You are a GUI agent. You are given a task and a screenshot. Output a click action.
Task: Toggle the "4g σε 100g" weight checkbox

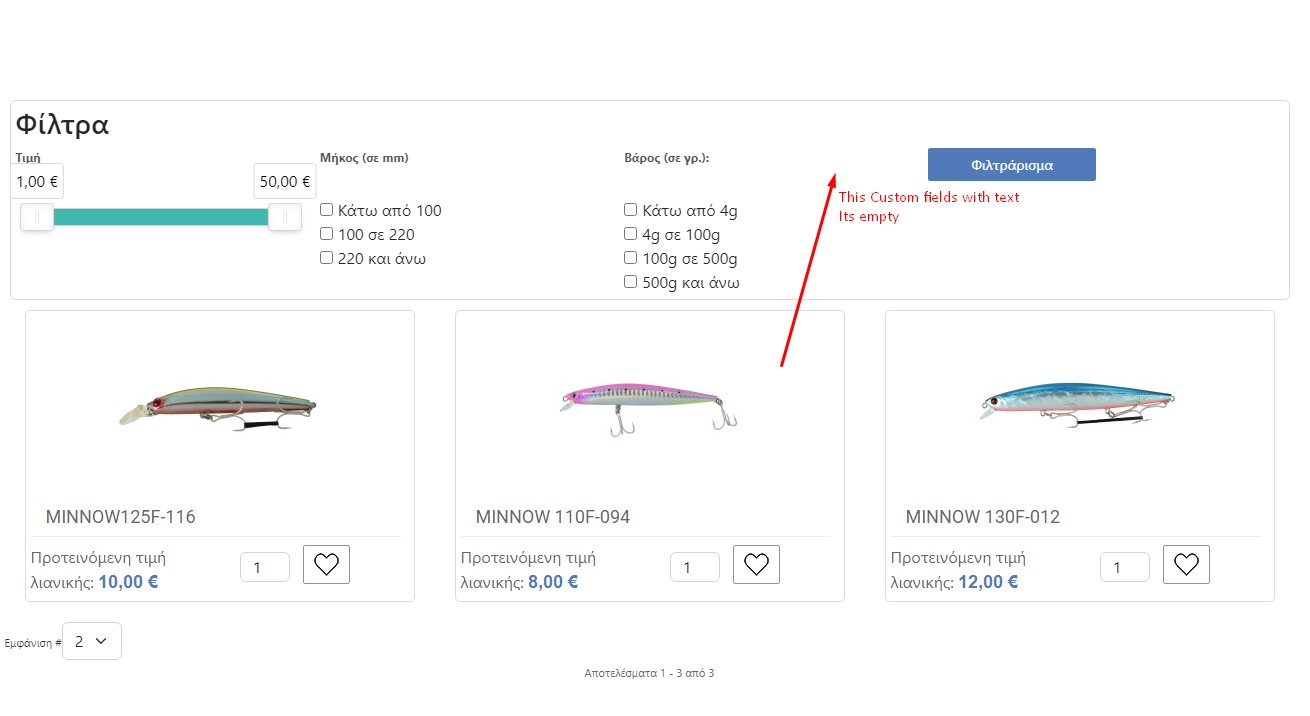coord(631,234)
